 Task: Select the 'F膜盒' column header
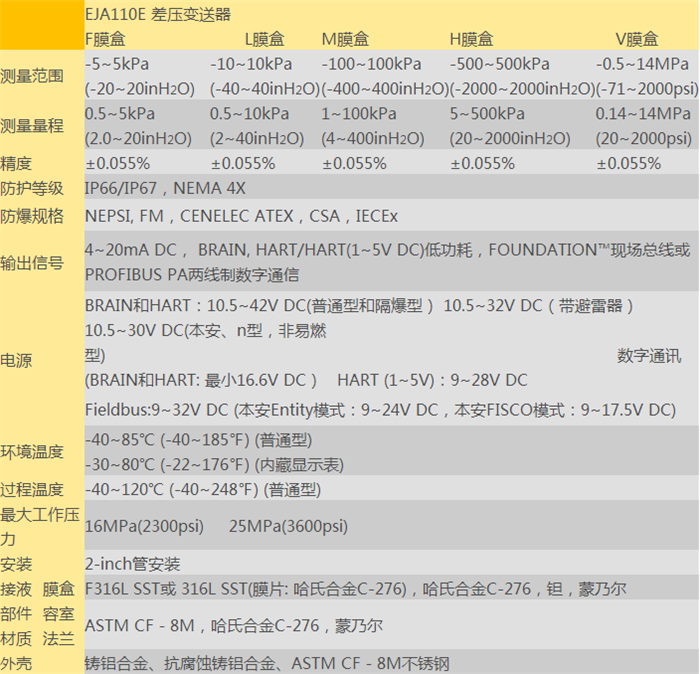pos(105,39)
